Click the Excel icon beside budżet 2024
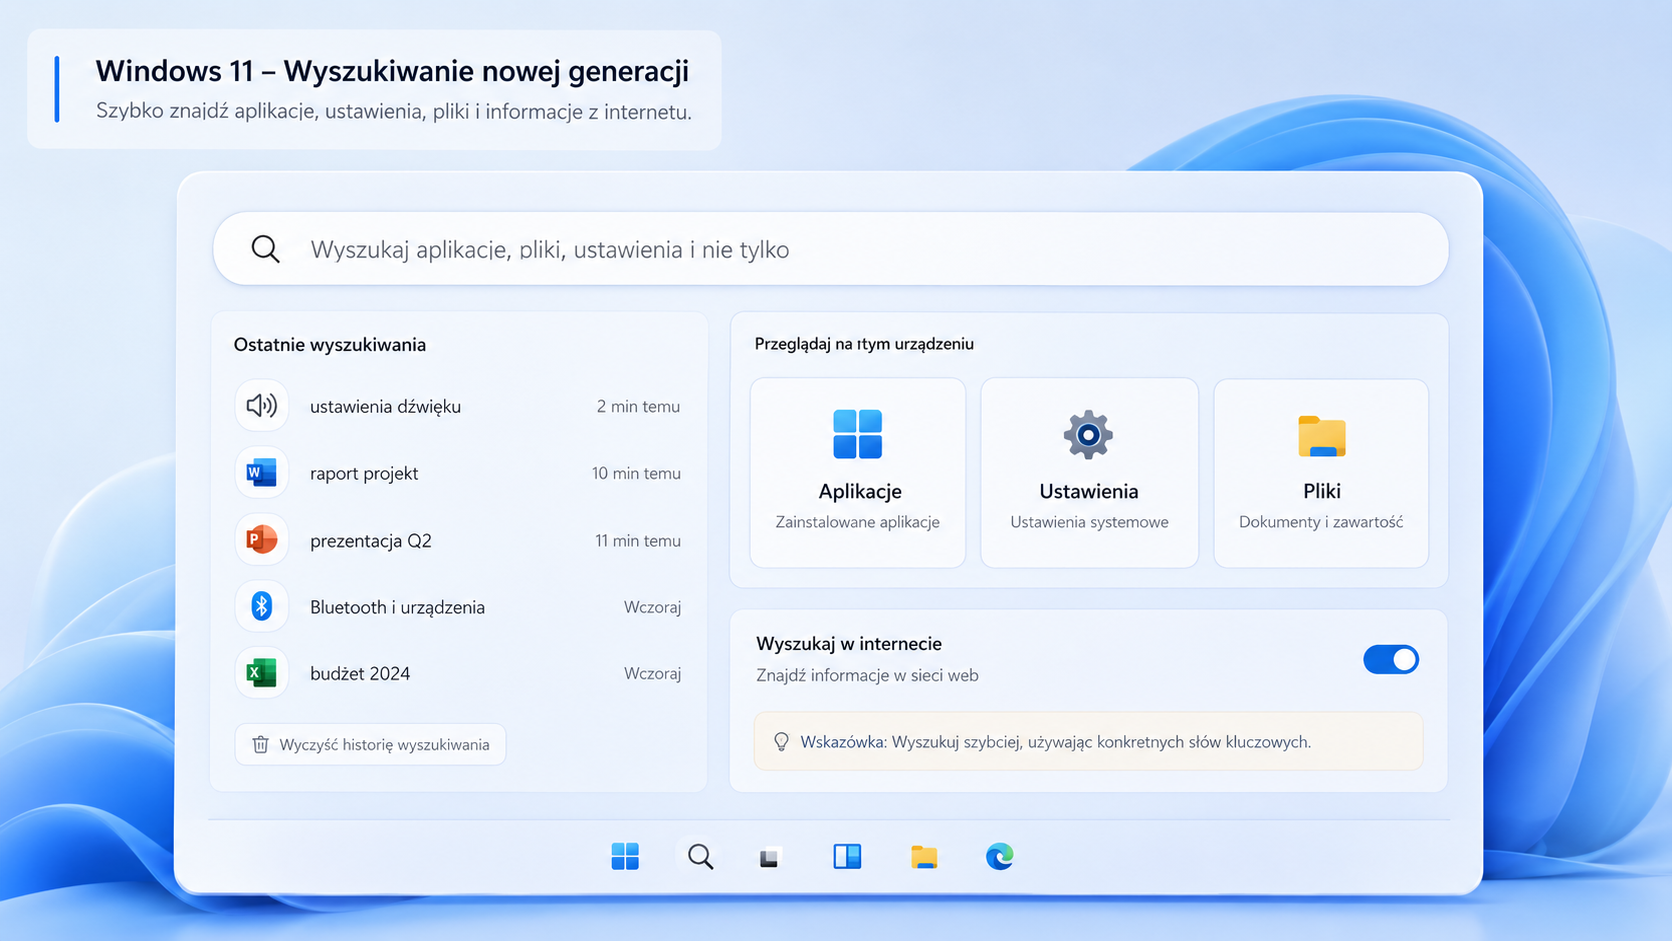This screenshot has width=1672, height=941. (x=262, y=673)
